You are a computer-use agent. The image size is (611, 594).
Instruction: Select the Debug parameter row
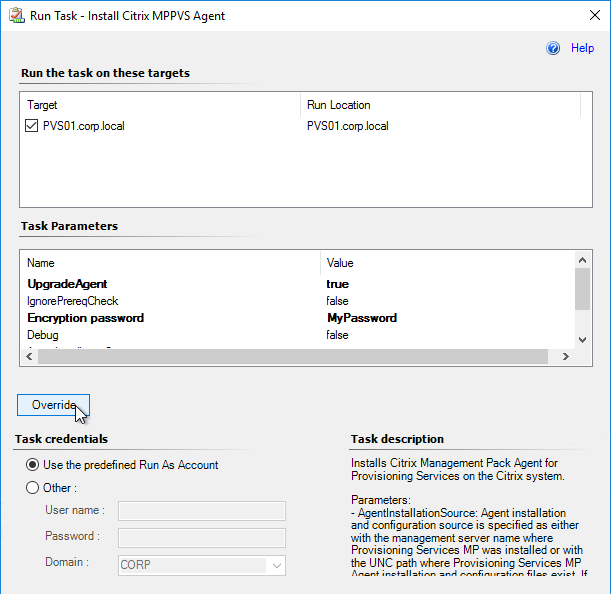(297, 335)
